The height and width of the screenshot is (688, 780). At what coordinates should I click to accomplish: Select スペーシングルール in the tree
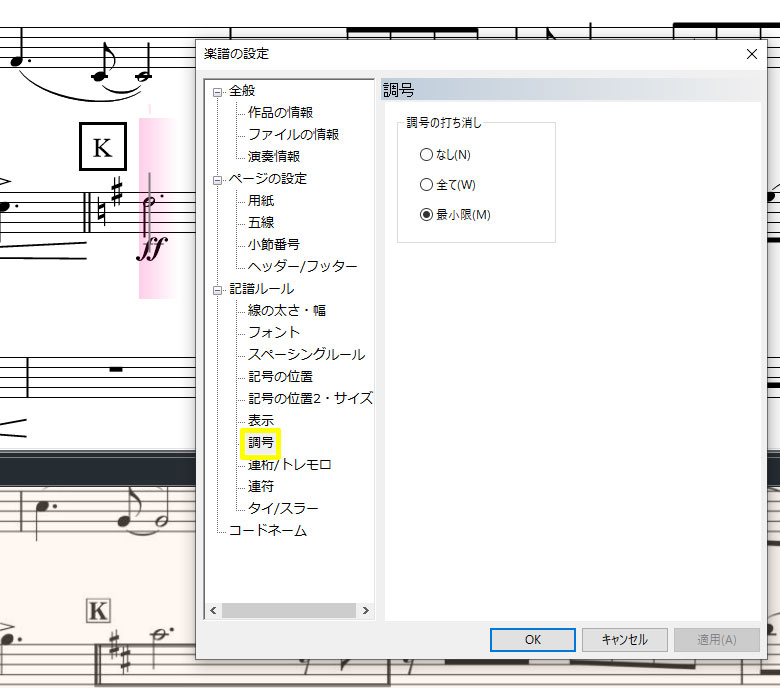306,354
